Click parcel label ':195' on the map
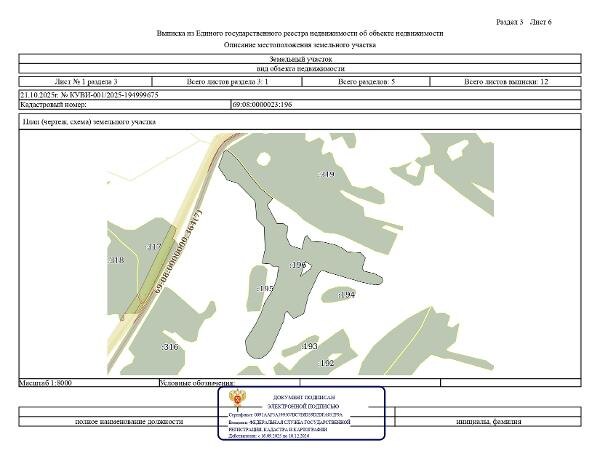Viewport: 600px width, 464px height. tap(265, 288)
